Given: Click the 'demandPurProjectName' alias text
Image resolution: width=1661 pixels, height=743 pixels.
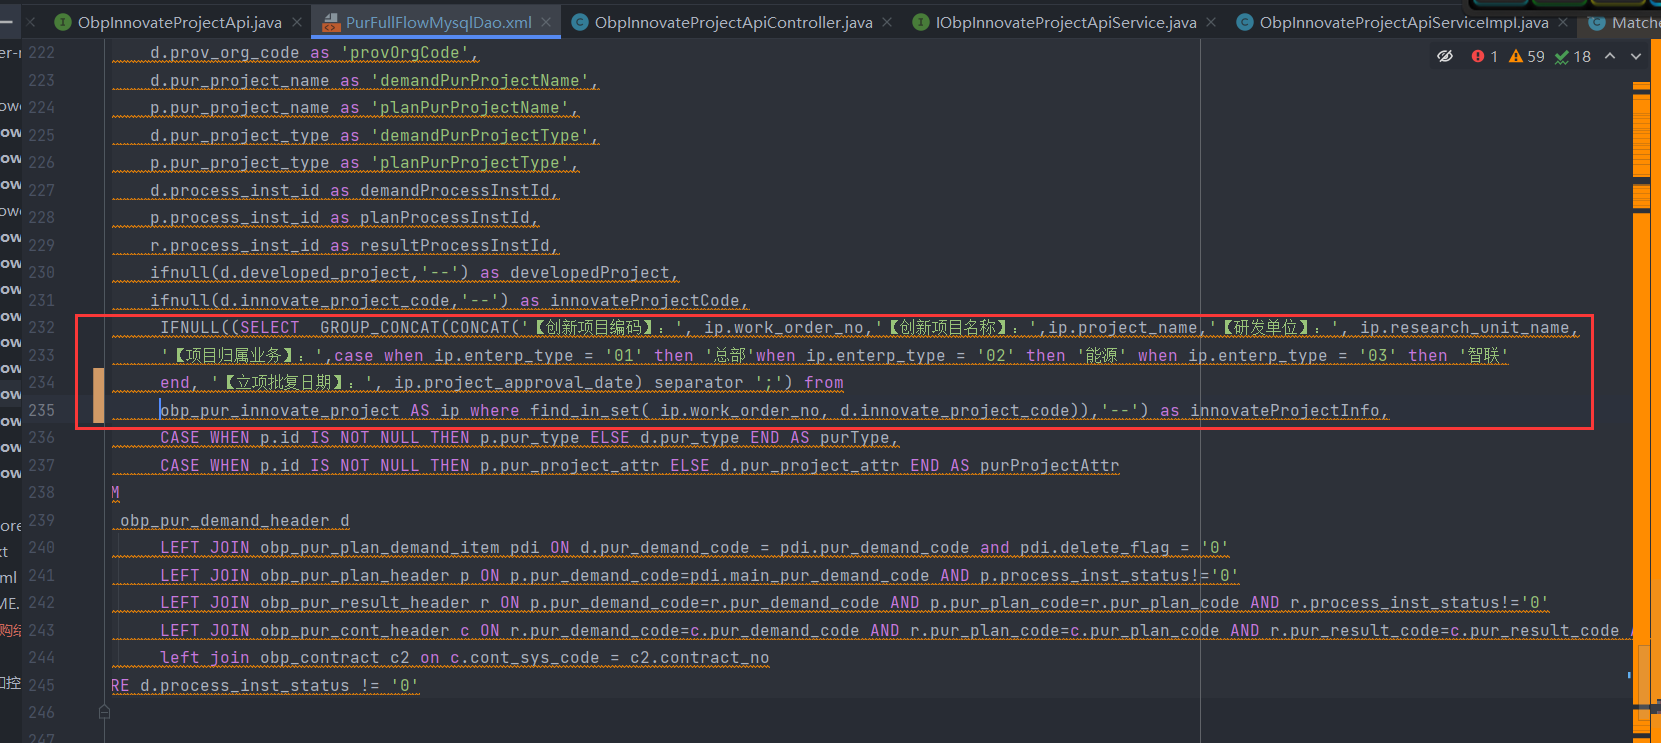Looking at the screenshot, I should (480, 81).
